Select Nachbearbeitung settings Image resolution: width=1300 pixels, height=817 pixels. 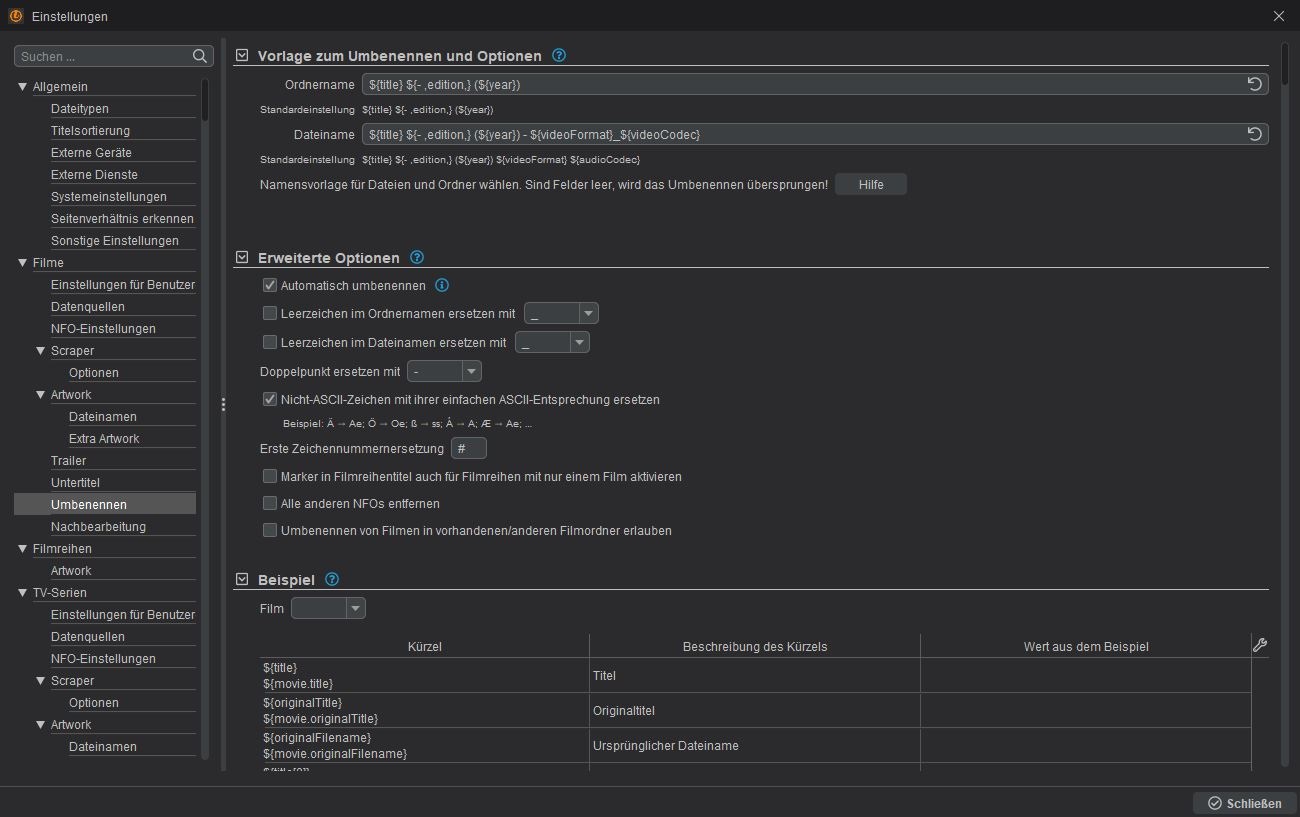pyautogui.click(x=98, y=526)
